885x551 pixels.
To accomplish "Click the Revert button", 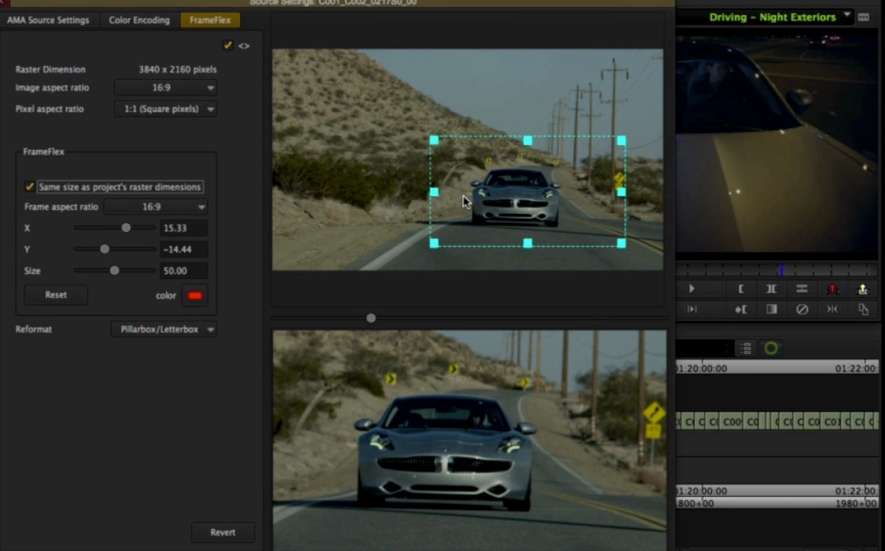I will click(x=223, y=532).
